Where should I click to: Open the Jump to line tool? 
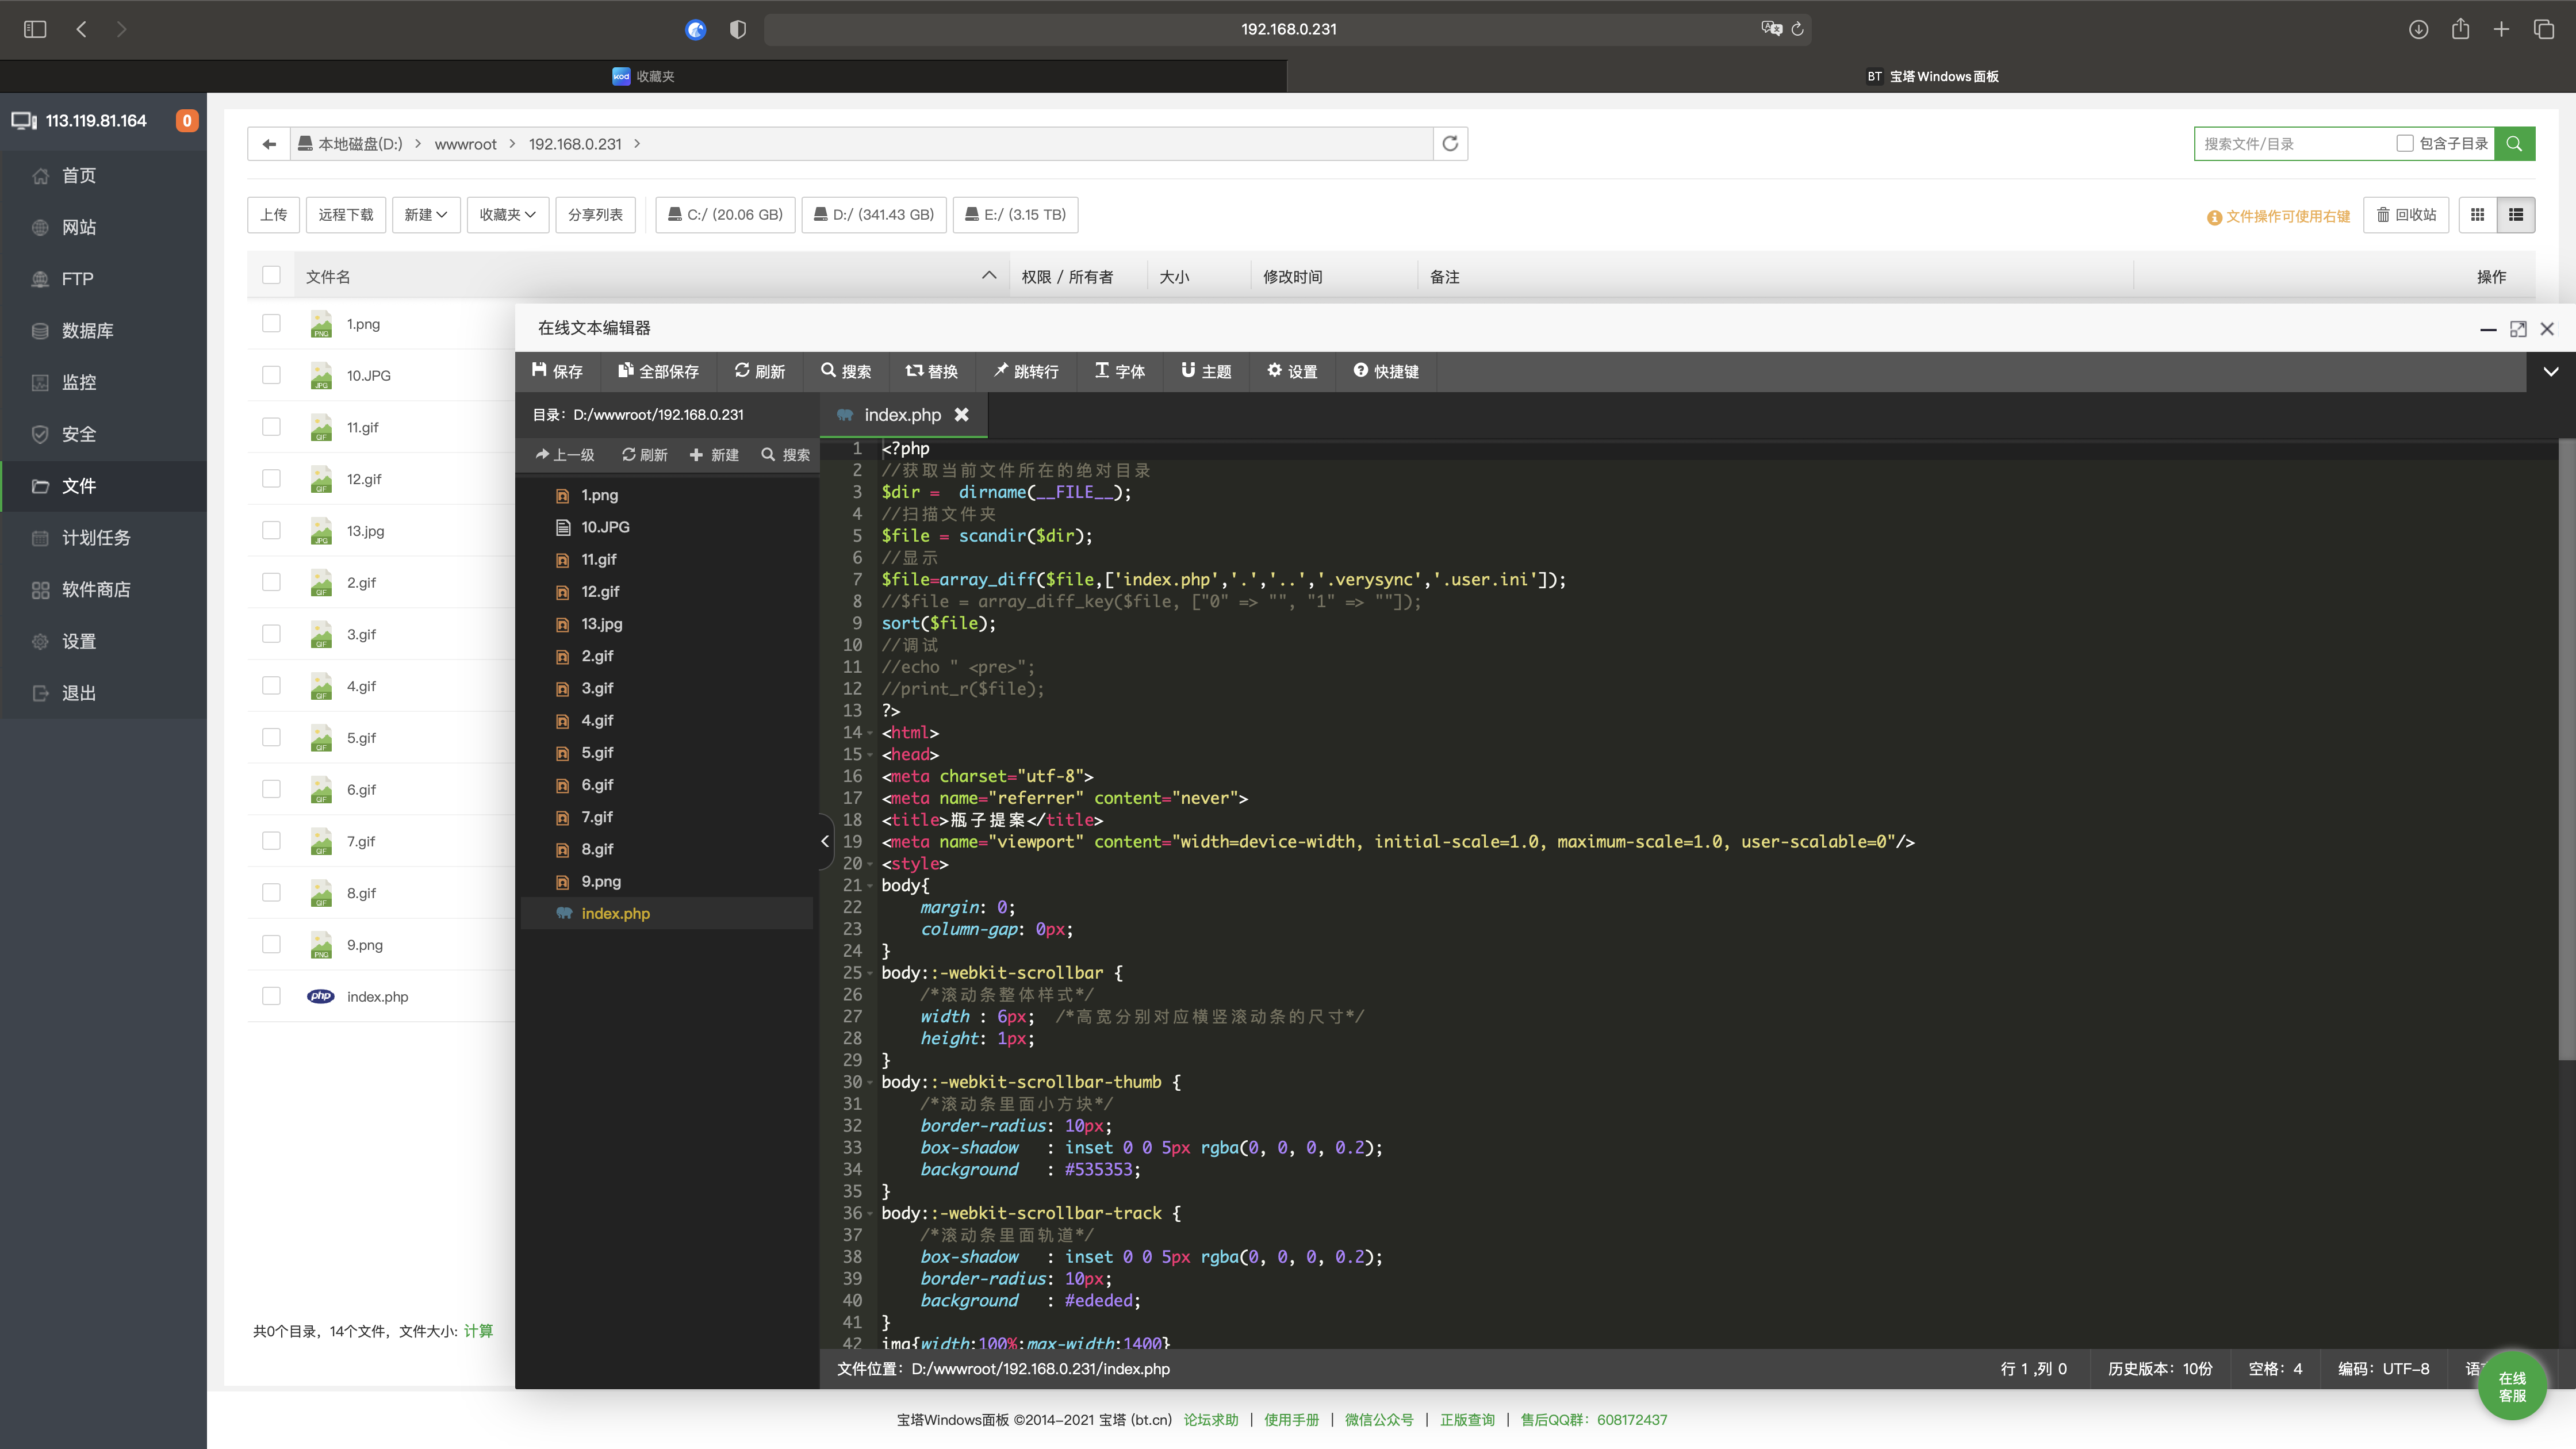(x=1025, y=371)
